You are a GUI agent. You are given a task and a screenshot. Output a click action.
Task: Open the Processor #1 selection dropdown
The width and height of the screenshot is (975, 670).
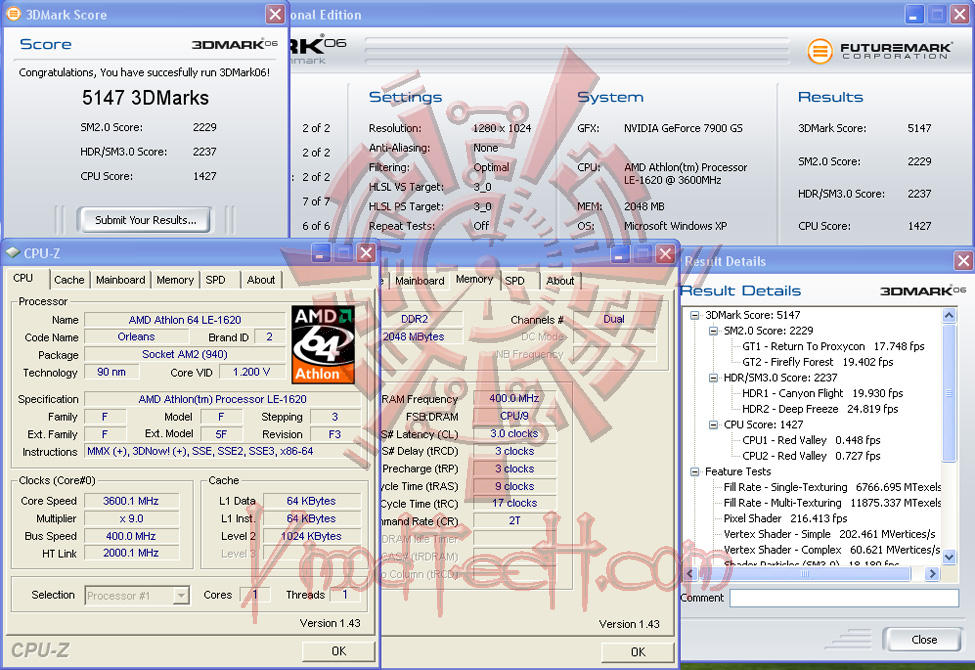click(180, 595)
